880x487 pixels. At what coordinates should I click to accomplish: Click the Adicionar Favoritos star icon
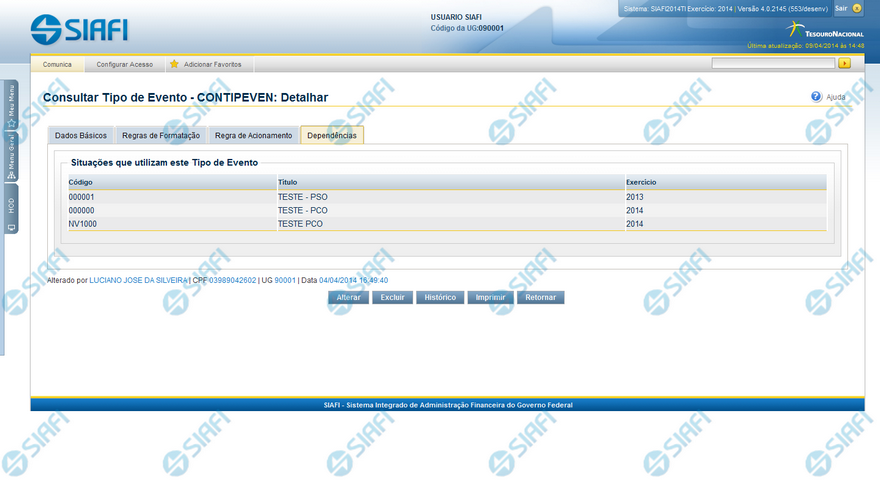point(174,64)
